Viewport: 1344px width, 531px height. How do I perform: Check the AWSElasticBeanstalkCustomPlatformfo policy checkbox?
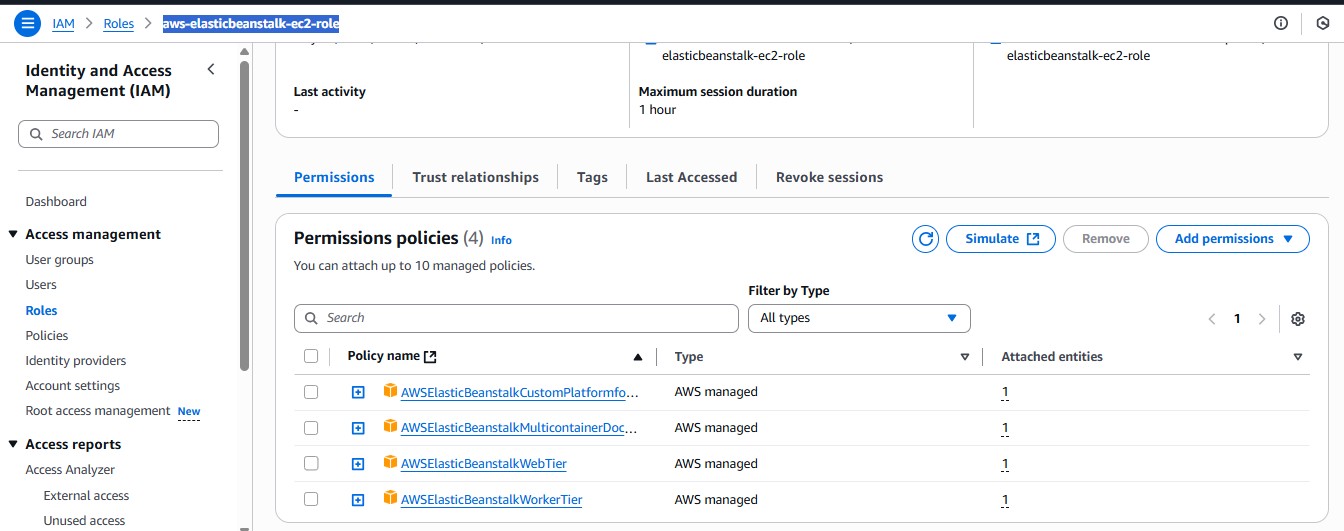[x=311, y=392]
